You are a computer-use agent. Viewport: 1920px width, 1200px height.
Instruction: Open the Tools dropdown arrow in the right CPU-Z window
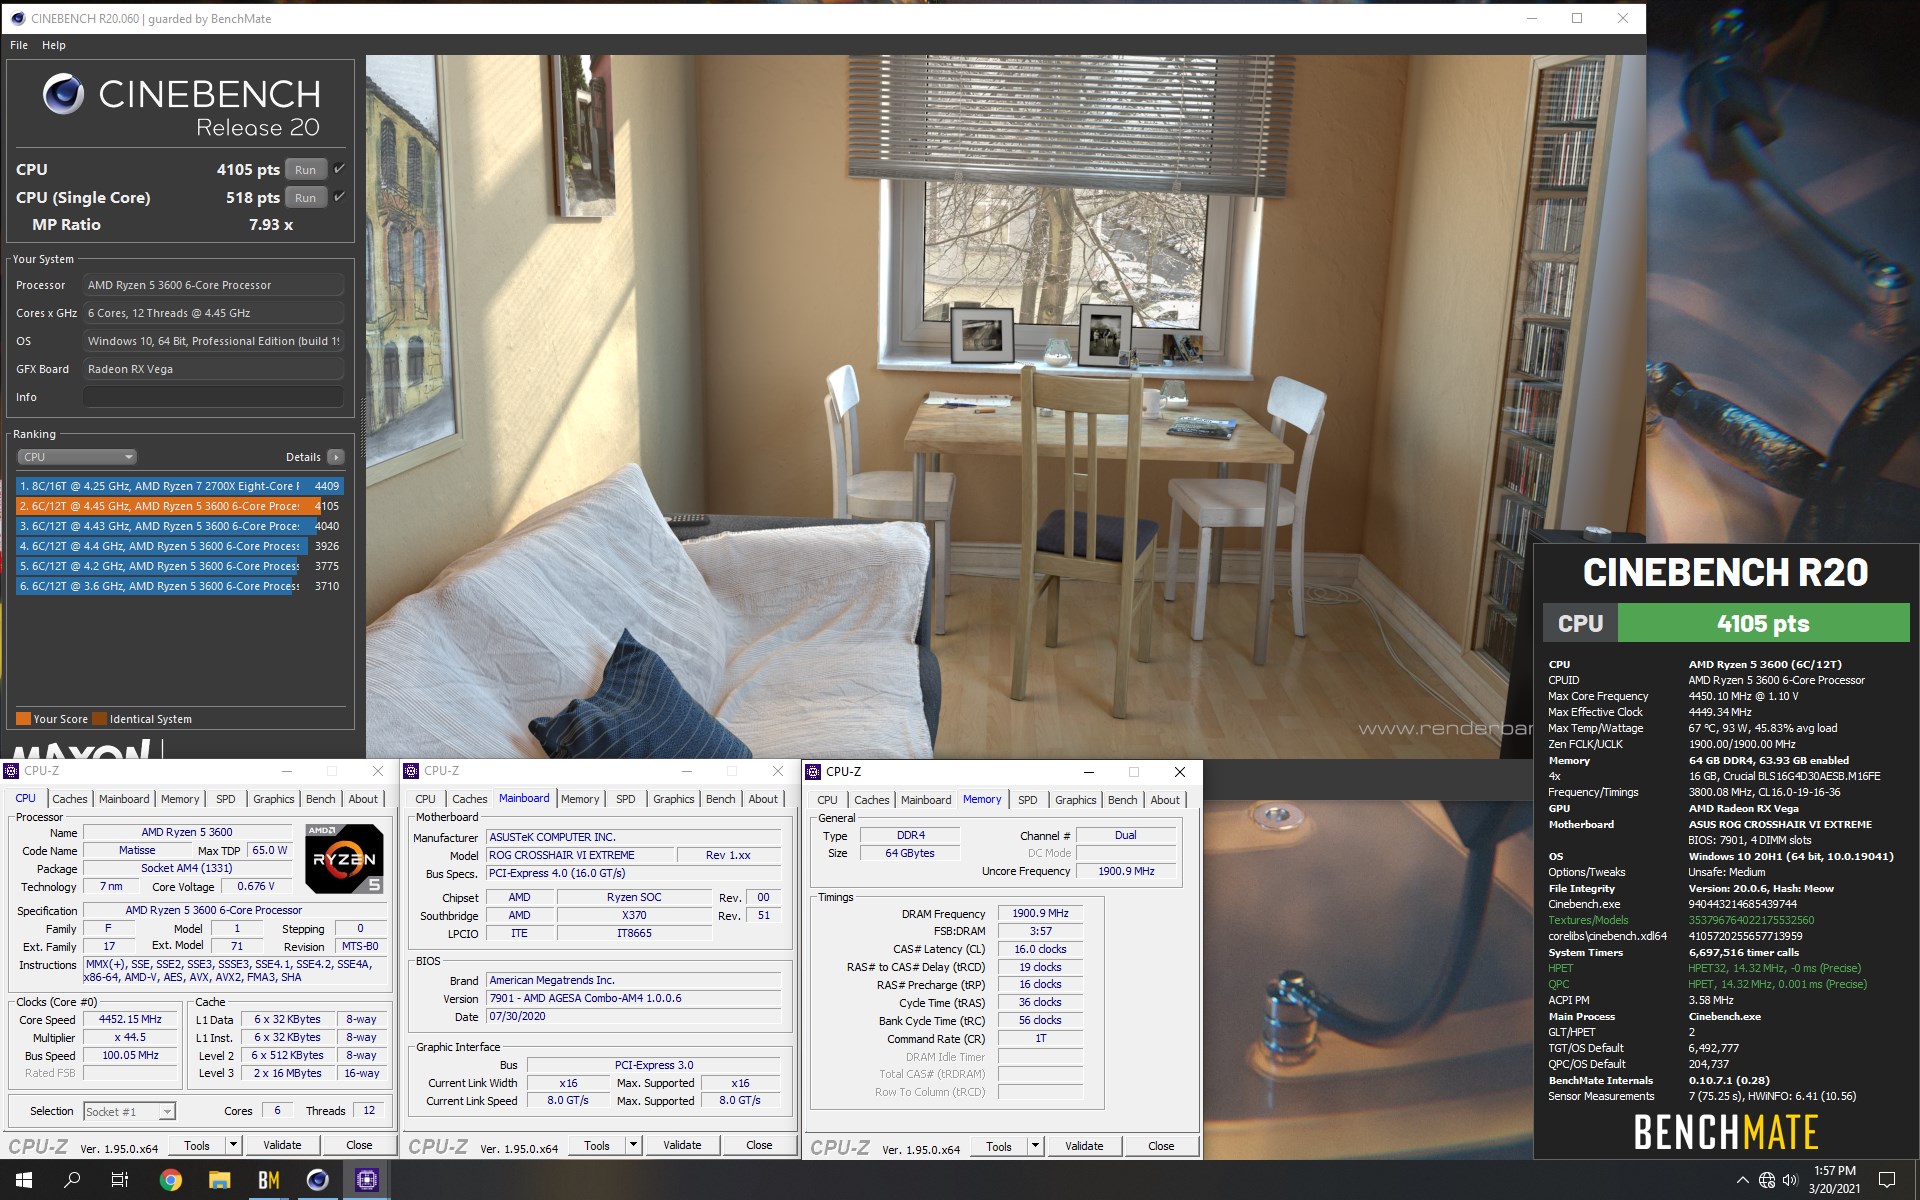(x=1035, y=1146)
